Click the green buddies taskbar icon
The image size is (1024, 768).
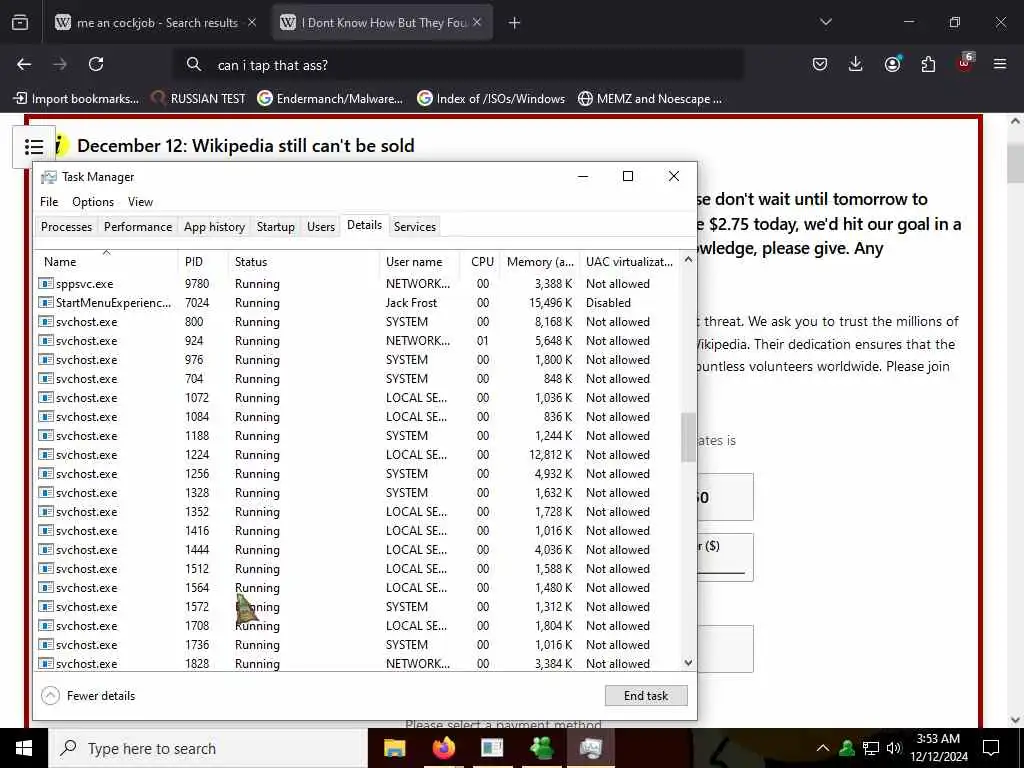coord(541,748)
